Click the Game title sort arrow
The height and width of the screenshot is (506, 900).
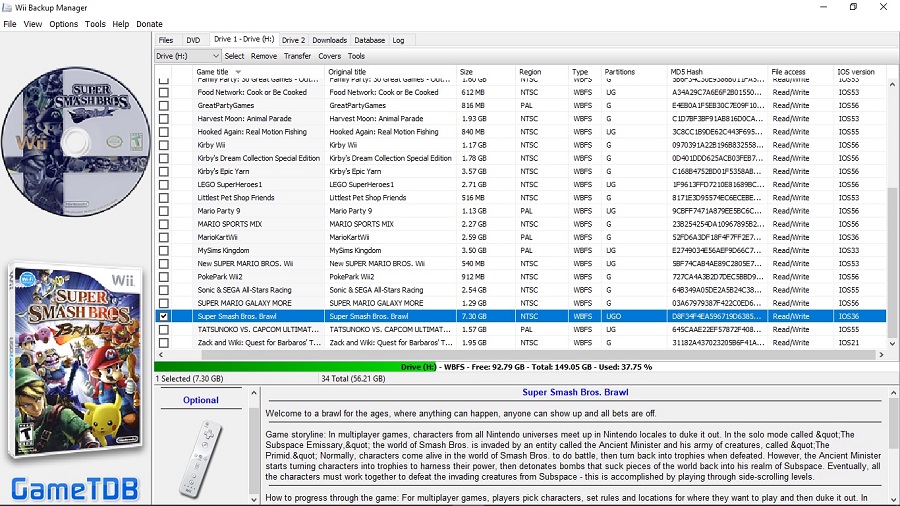click(x=238, y=72)
